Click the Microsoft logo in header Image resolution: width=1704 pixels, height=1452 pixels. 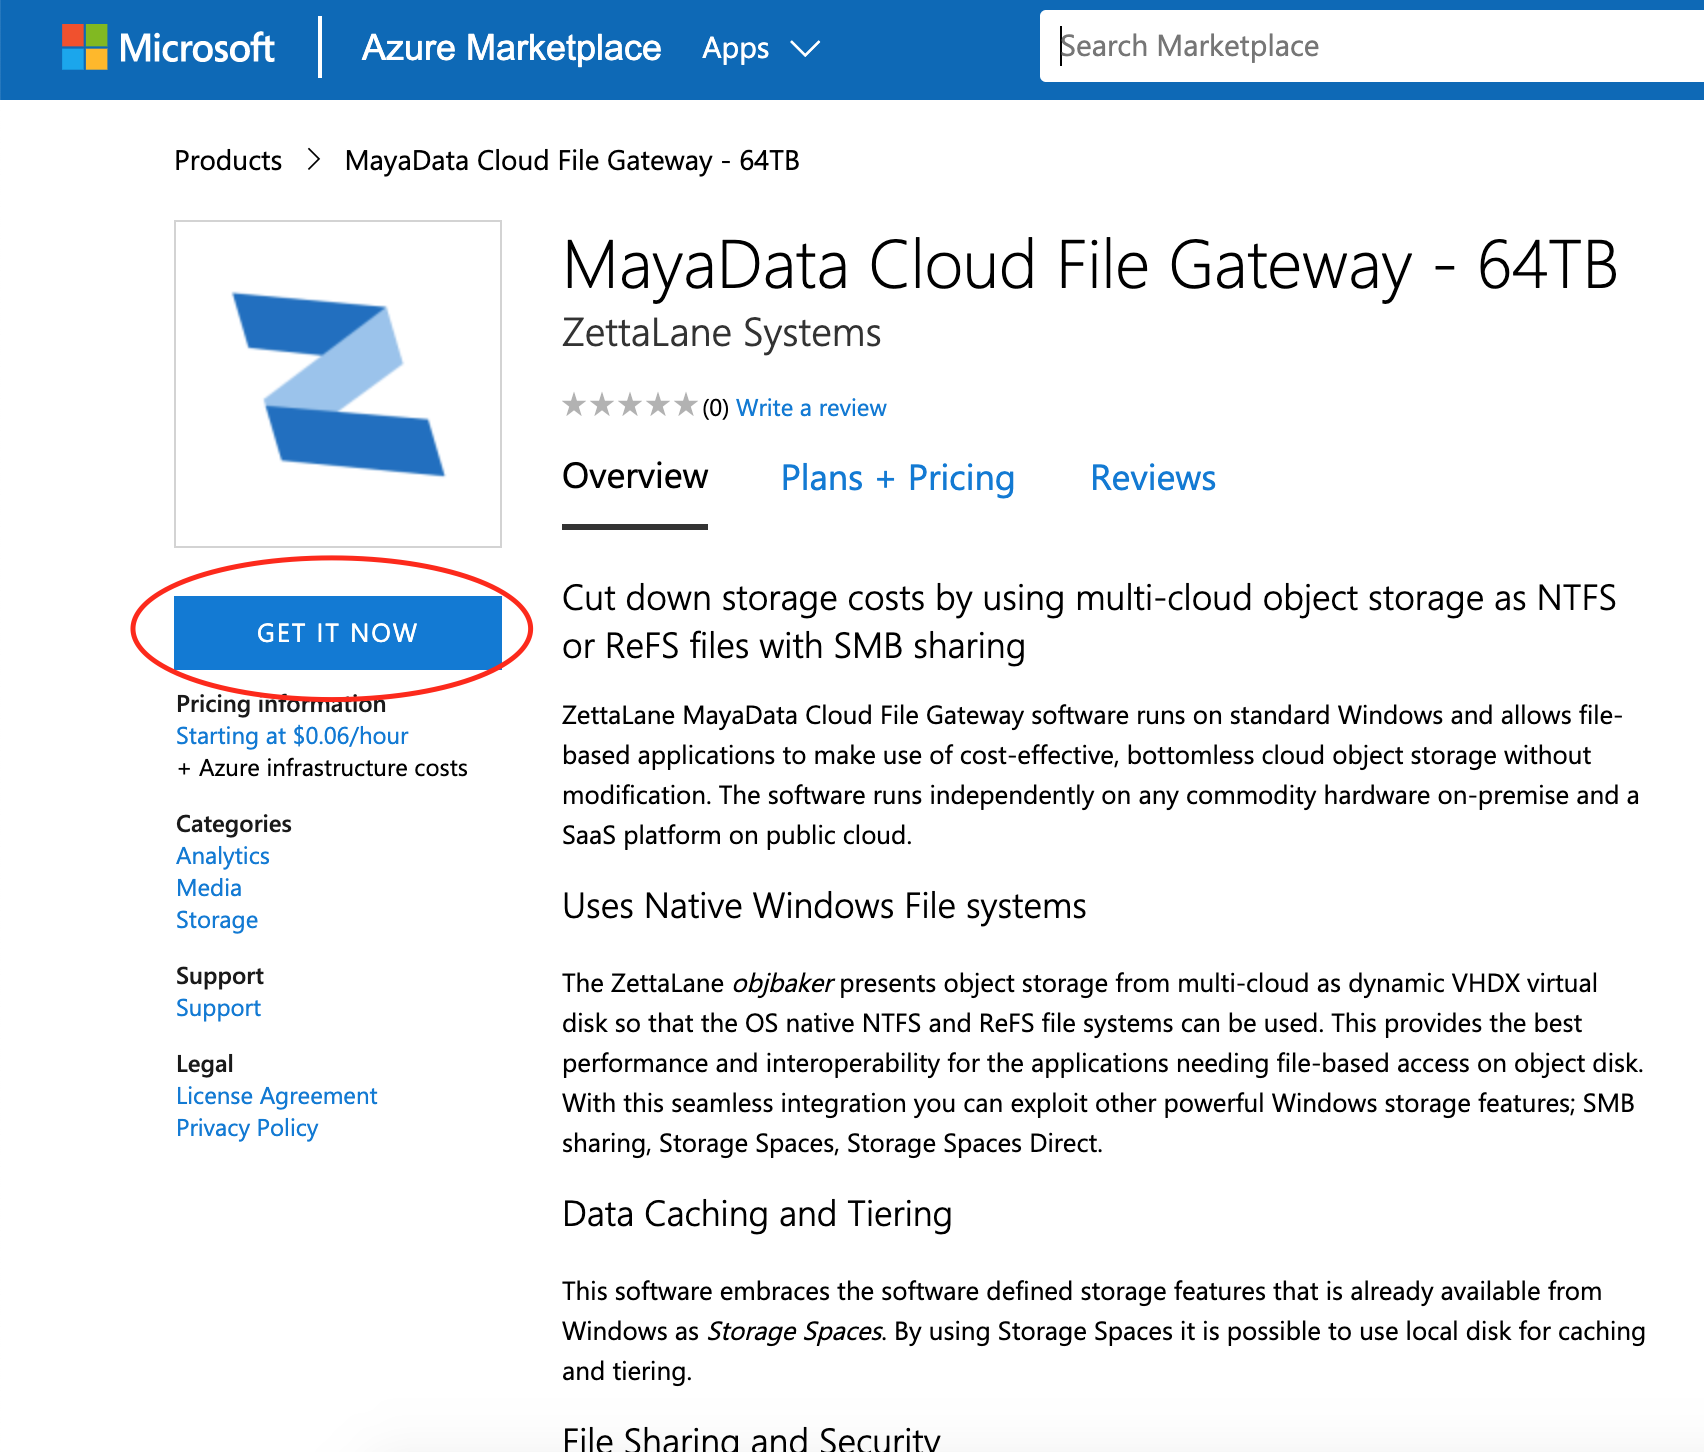tap(168, 47)
